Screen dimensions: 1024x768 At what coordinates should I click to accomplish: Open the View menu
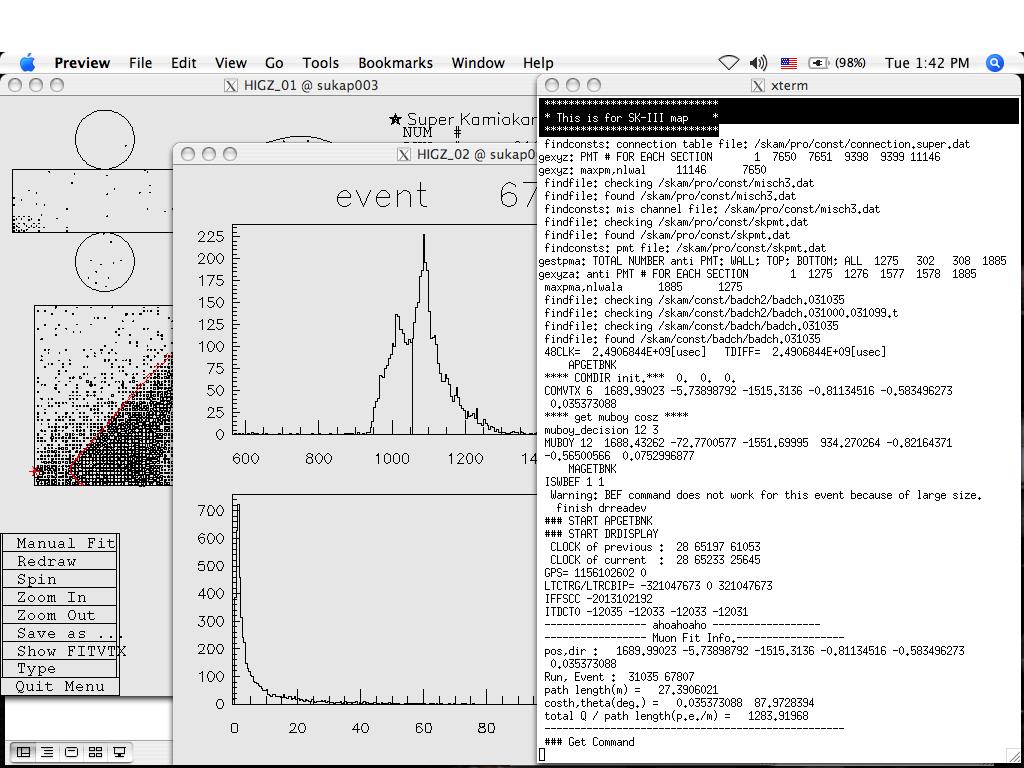click(x=231, y=63)
